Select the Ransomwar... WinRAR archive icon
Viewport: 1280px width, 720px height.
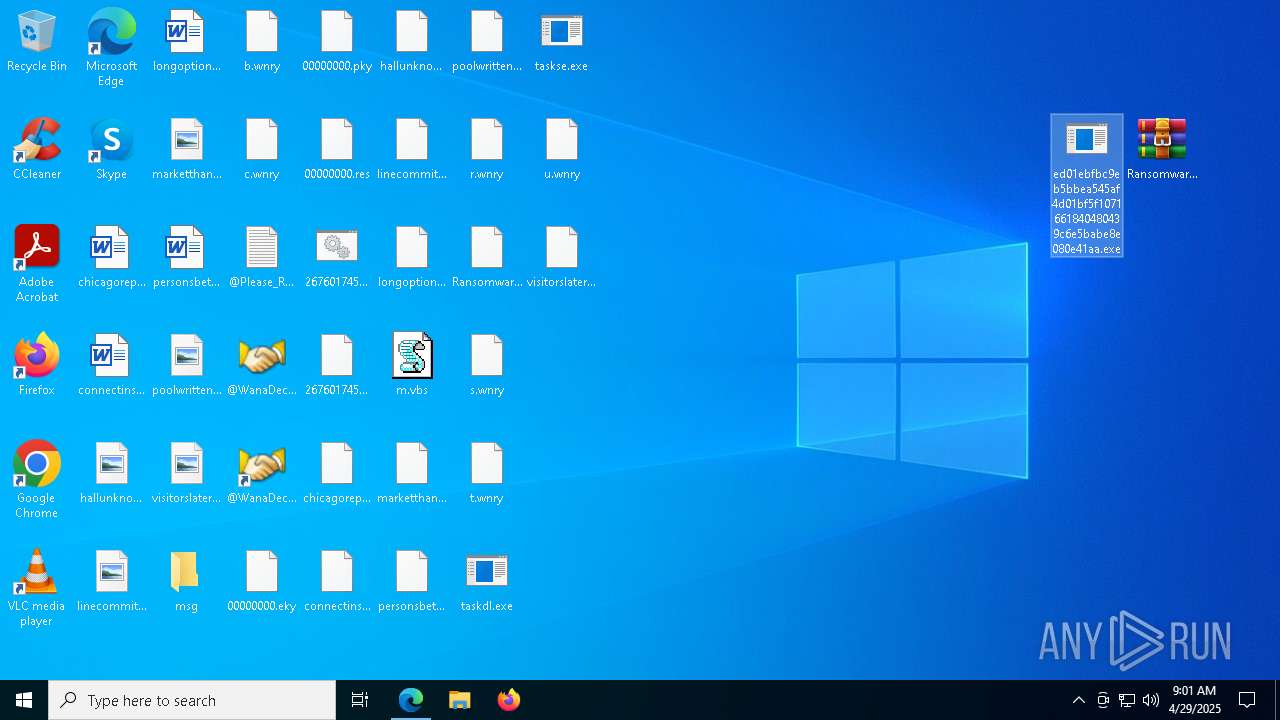(1162, 150)
